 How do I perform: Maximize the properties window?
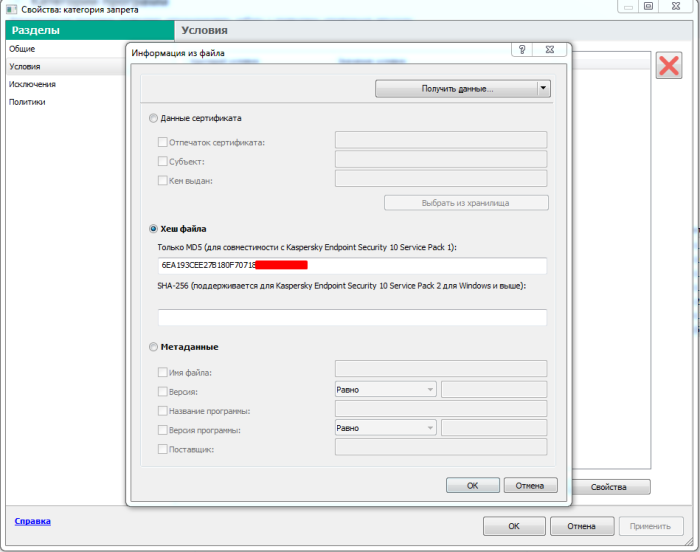pos(648,6)
